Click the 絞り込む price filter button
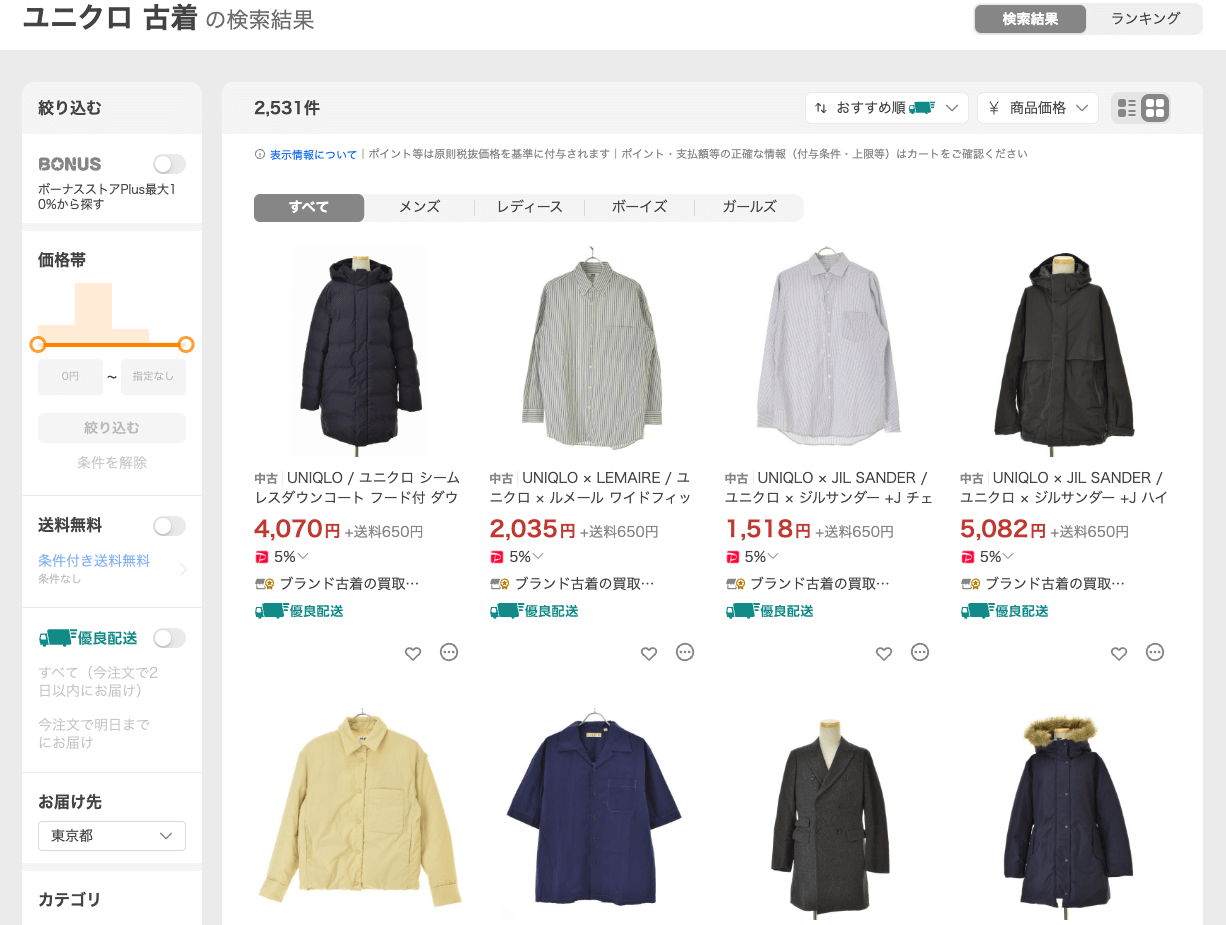The width and height of the screenshot is (1226, 925). (112, 428)
